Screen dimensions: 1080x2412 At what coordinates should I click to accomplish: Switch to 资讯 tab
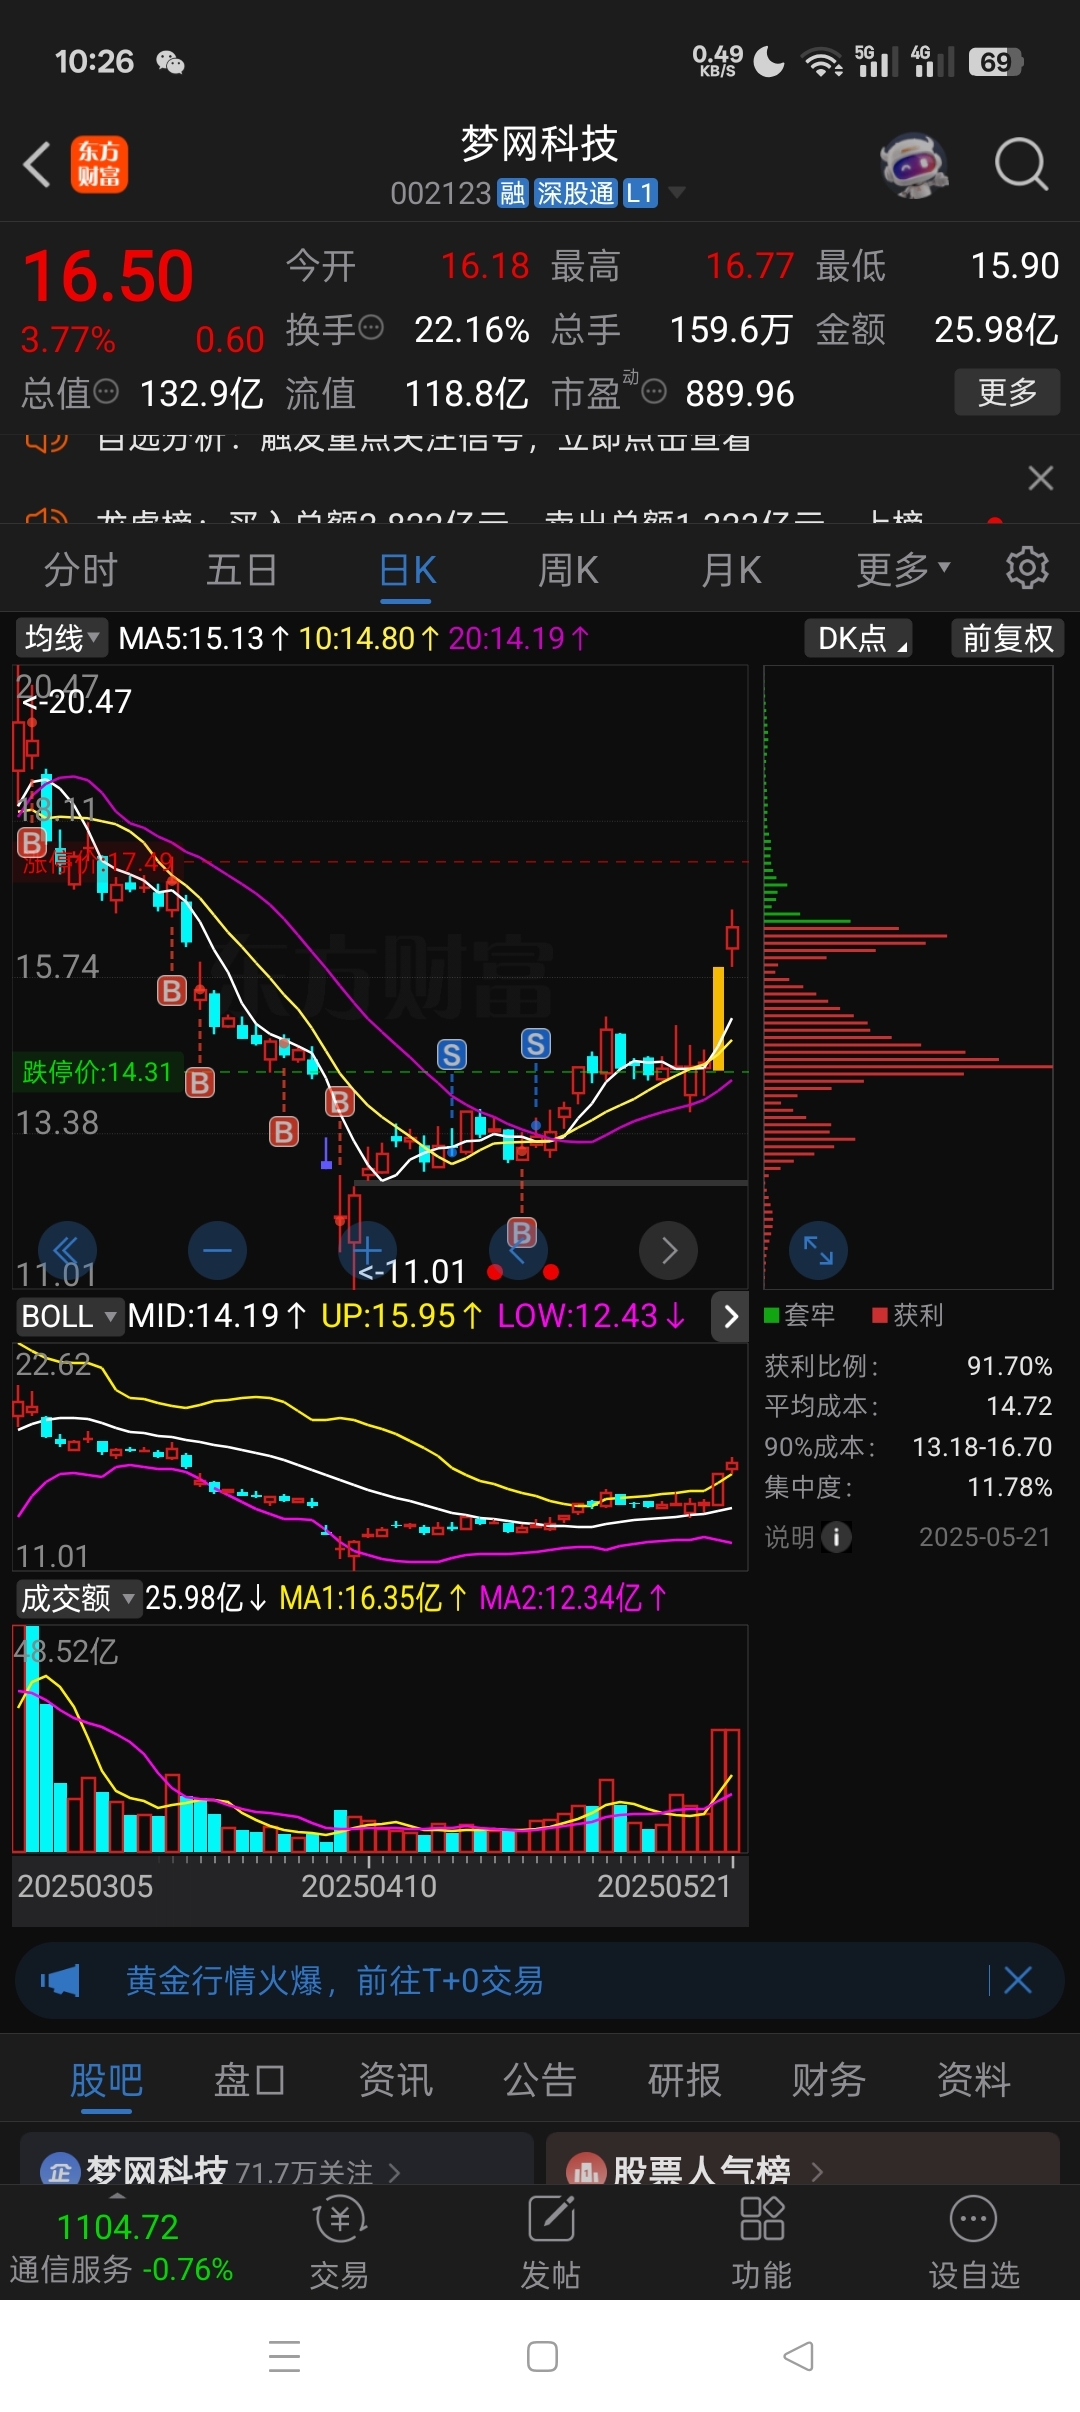click(x=396, y=2080)
